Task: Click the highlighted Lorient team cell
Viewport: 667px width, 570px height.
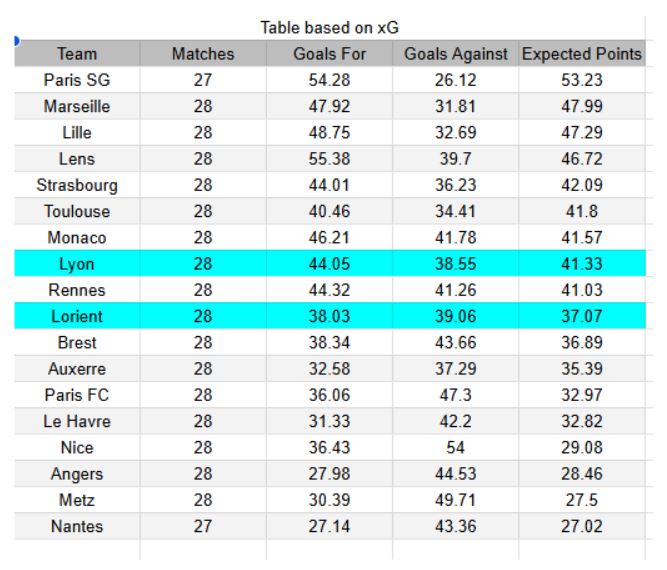Action: coord(77,316)
